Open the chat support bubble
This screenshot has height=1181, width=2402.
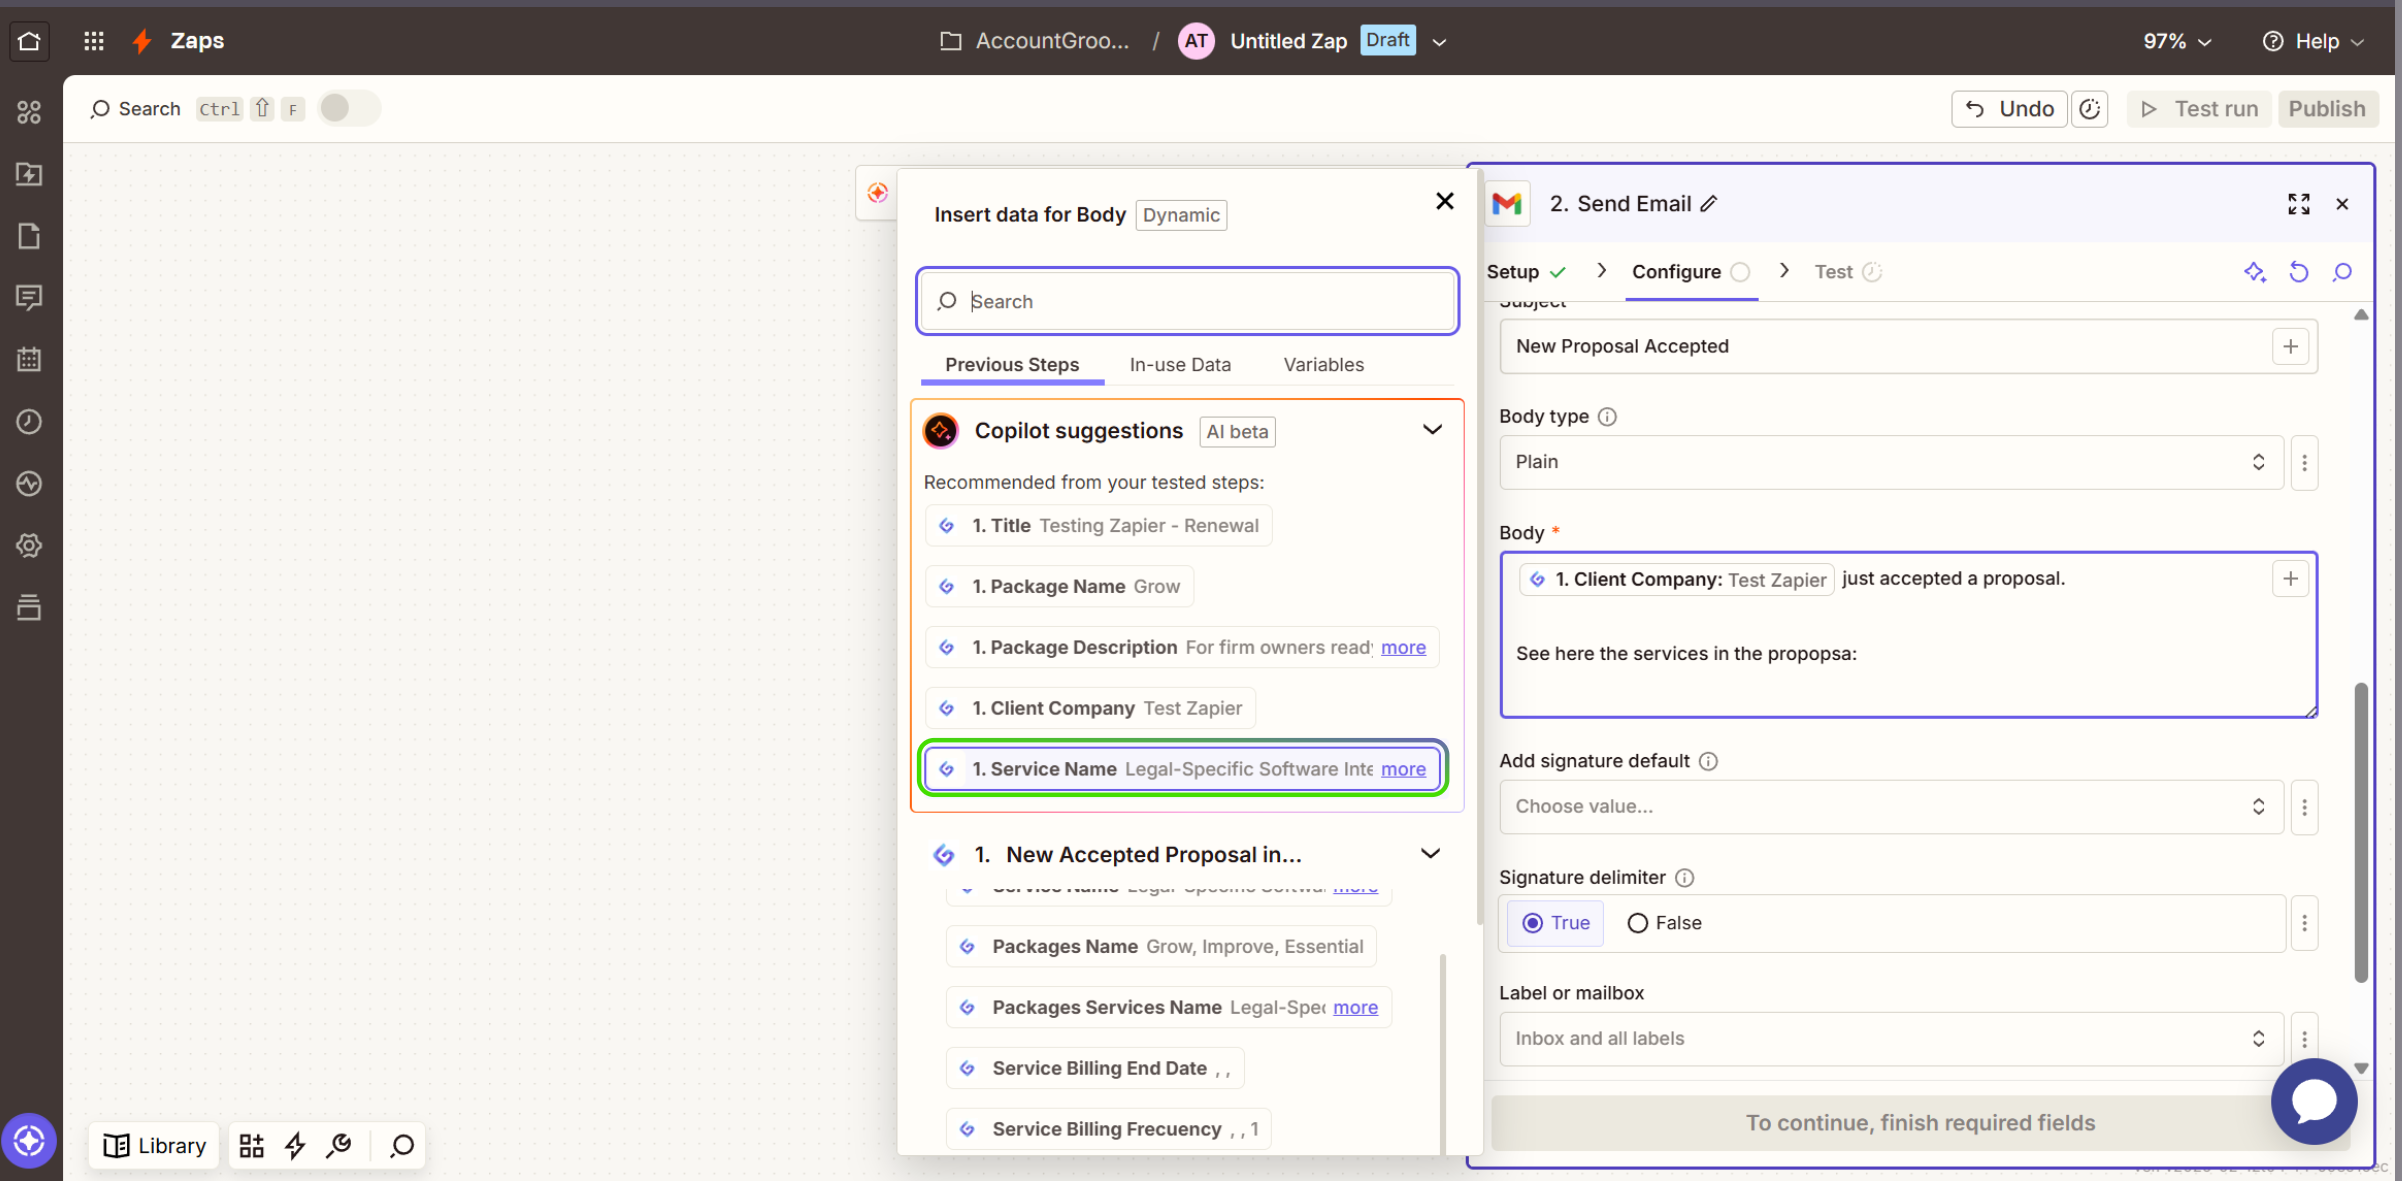pyautogui.click(x=2313, y=1102)
